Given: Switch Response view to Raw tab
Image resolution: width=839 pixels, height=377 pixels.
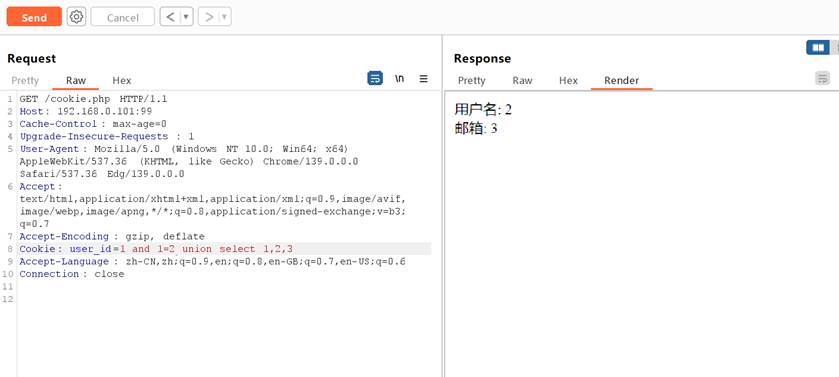Looking at the screenshot, I should [x=522, y=81].
